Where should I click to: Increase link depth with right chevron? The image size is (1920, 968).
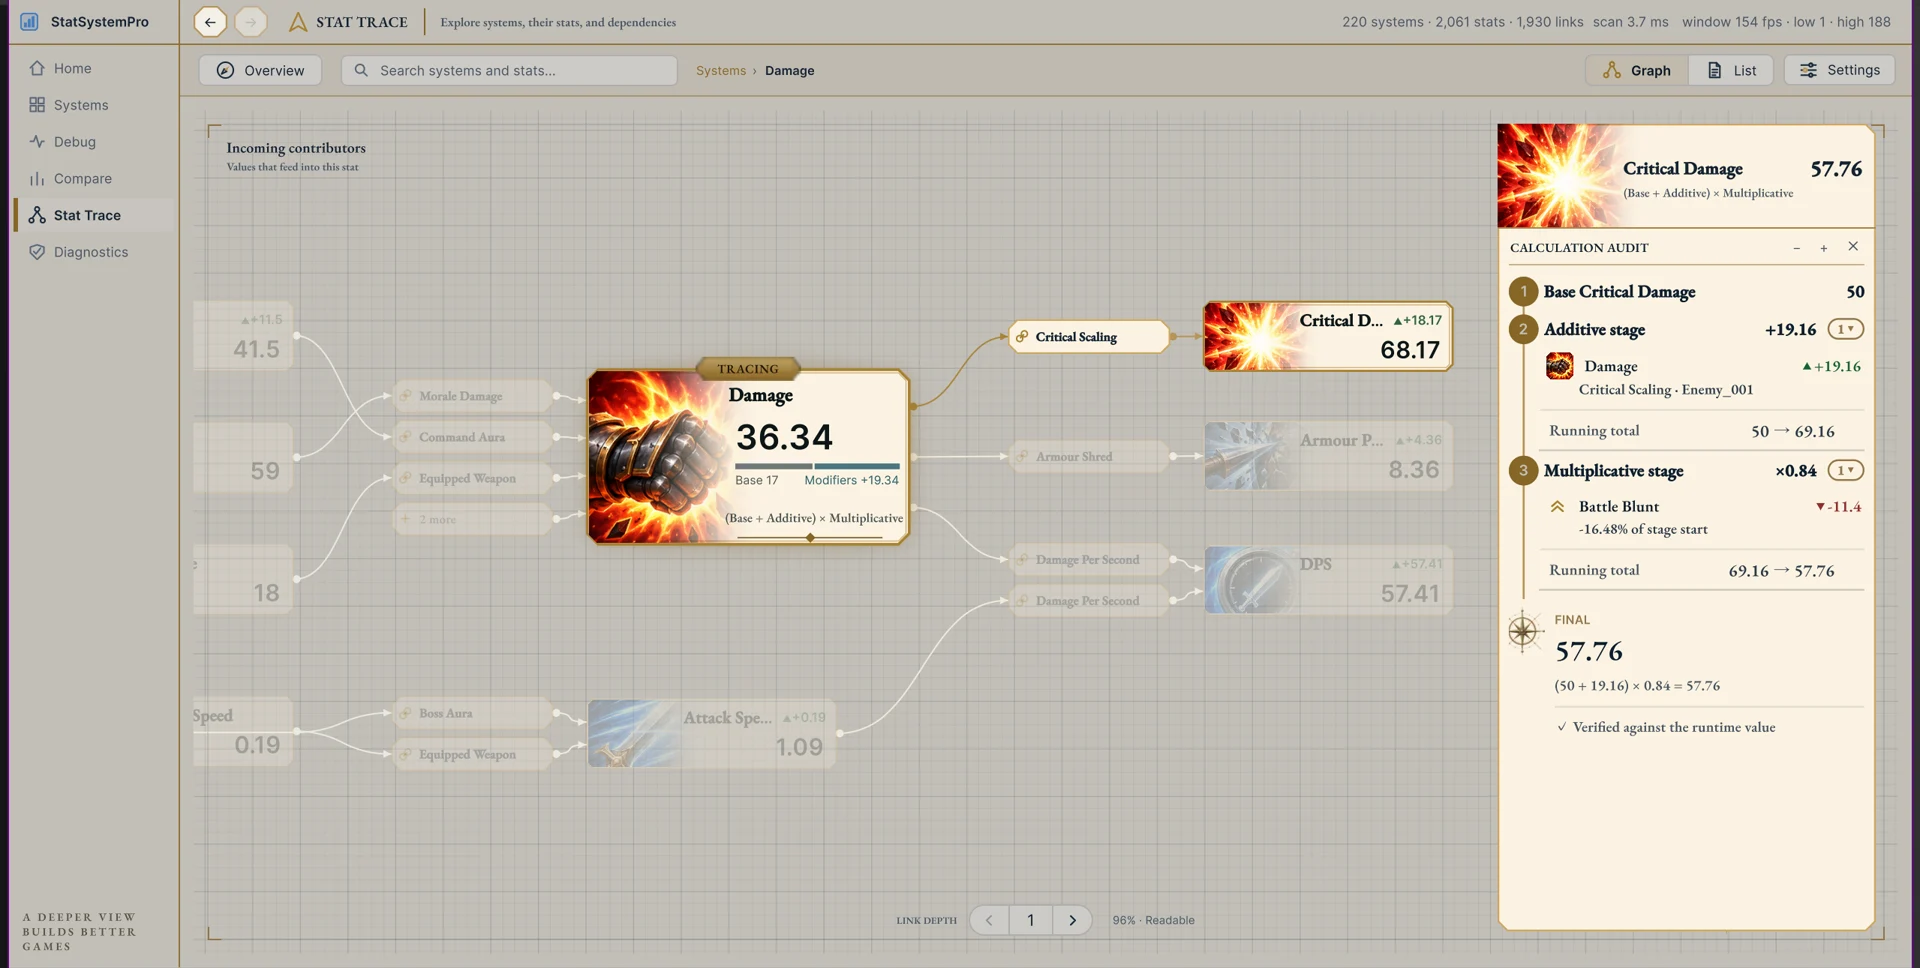pyautogui.click(x=1072, y=920)
